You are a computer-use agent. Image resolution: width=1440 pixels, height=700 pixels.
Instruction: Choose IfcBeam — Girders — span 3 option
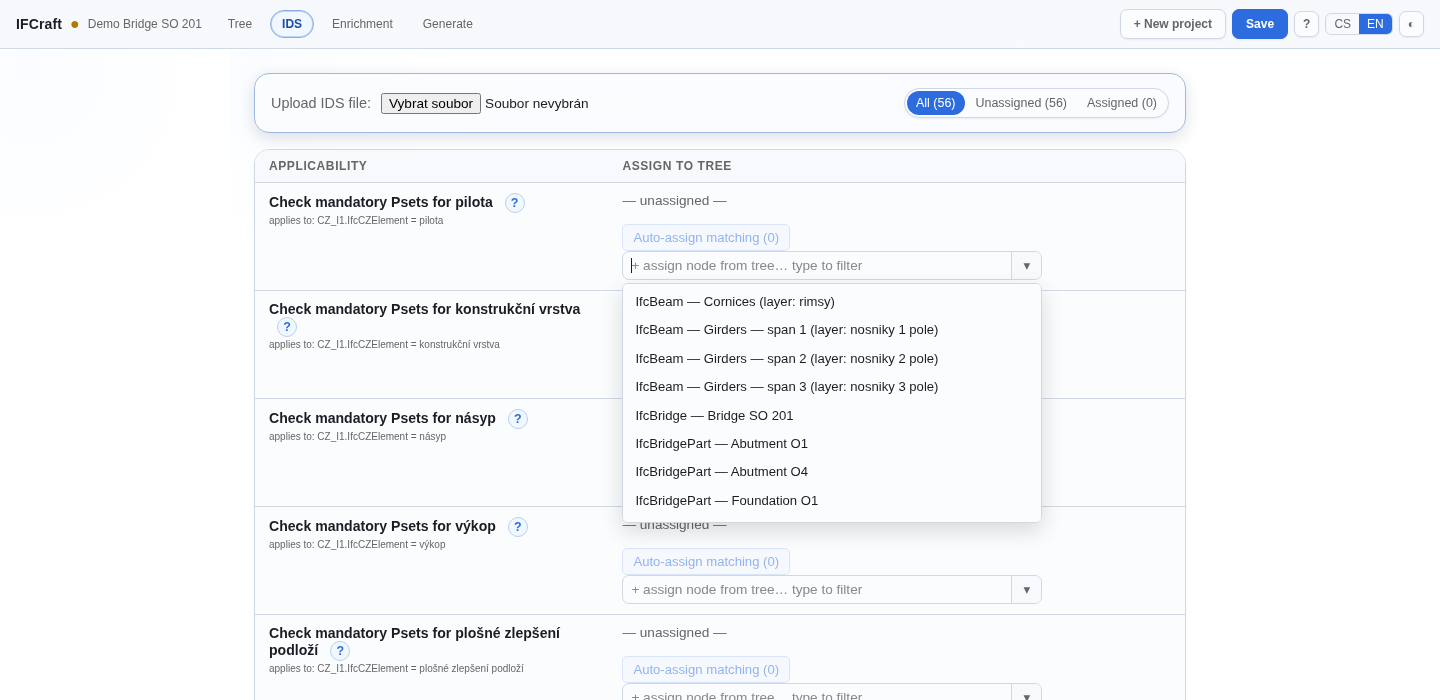(x=832, y=387)
